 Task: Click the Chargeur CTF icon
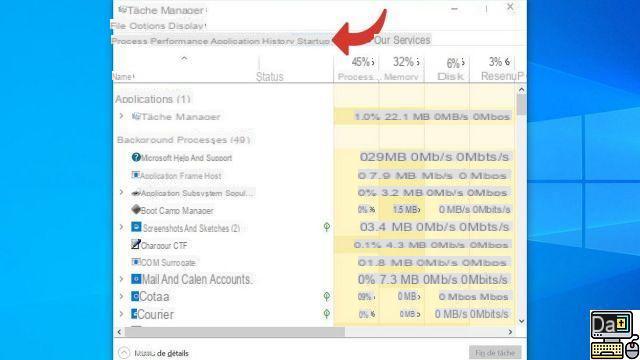point(136,244)
